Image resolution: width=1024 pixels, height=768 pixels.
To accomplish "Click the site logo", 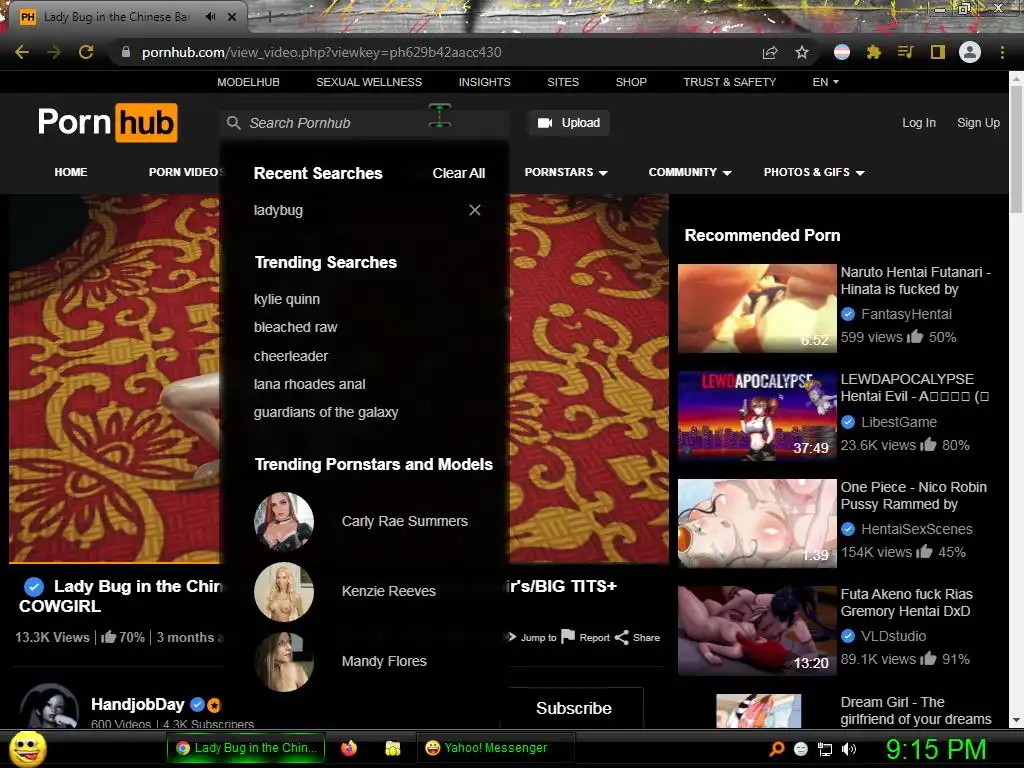I will click(108, 123).
